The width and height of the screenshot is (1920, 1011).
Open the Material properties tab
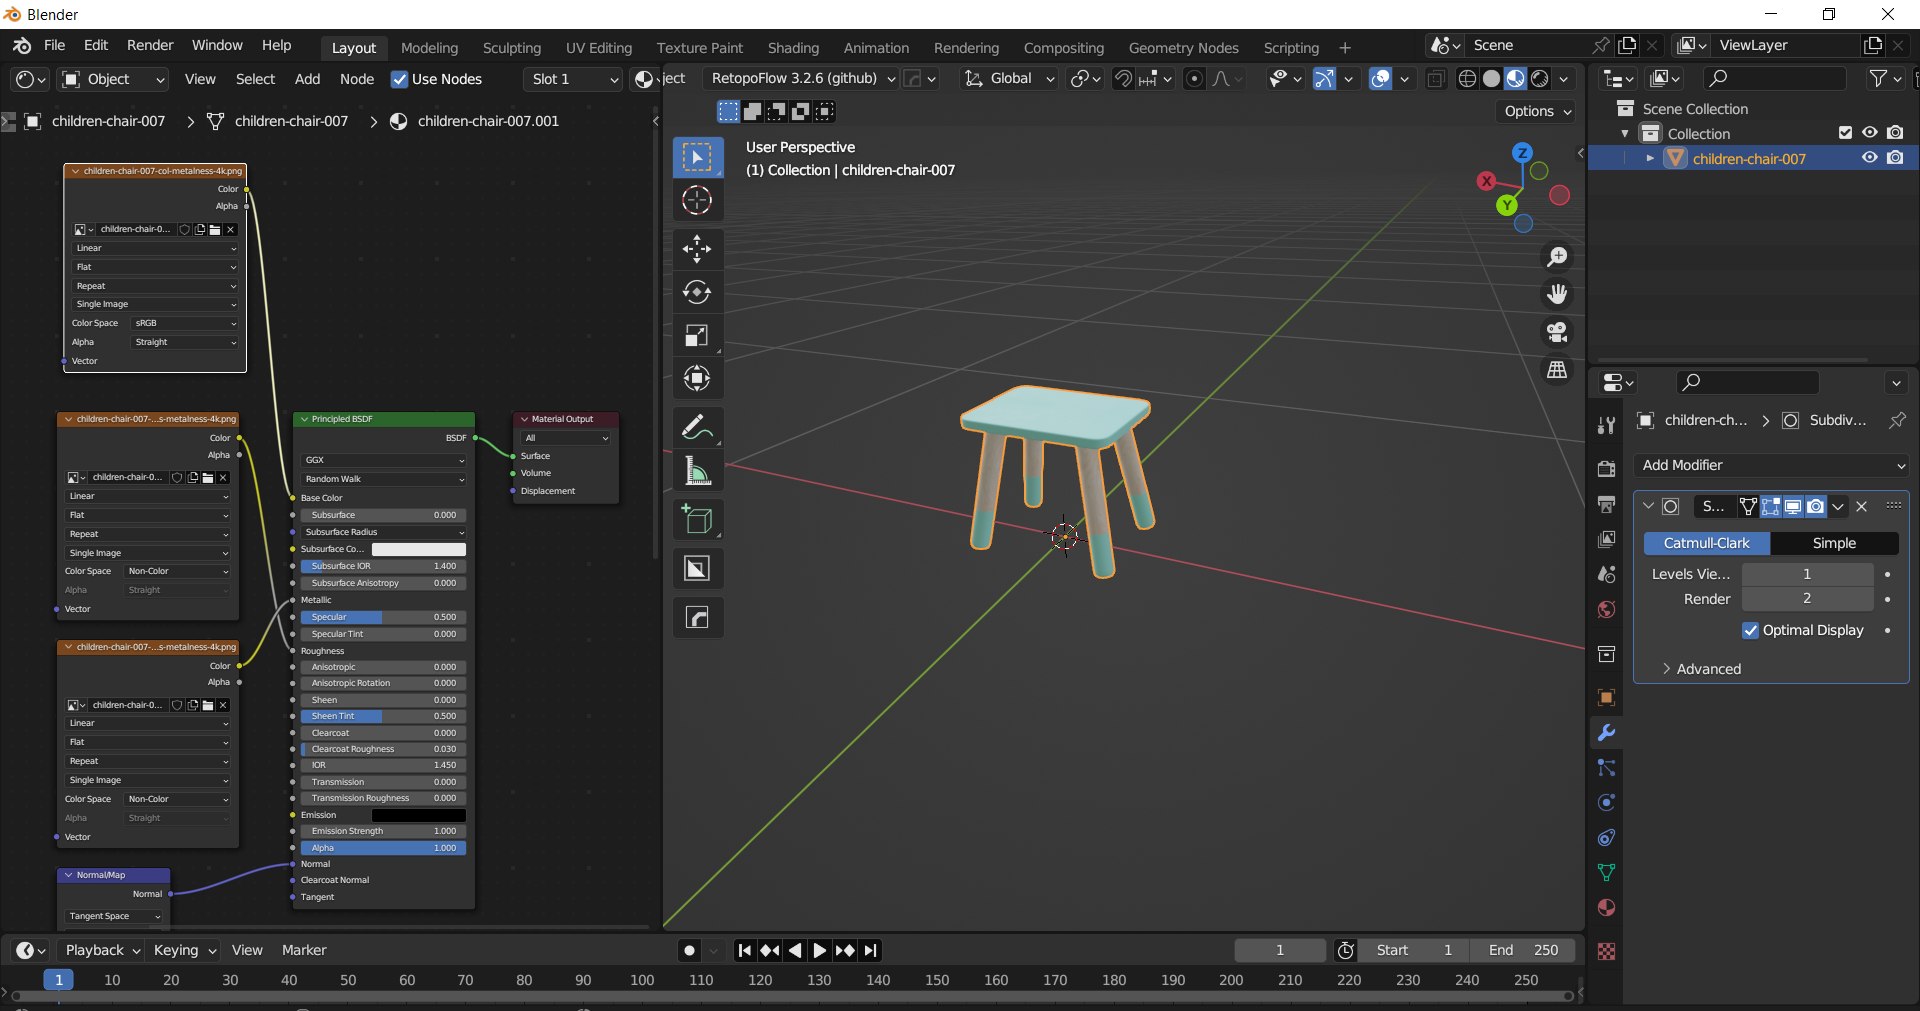tap(1606, 908)
